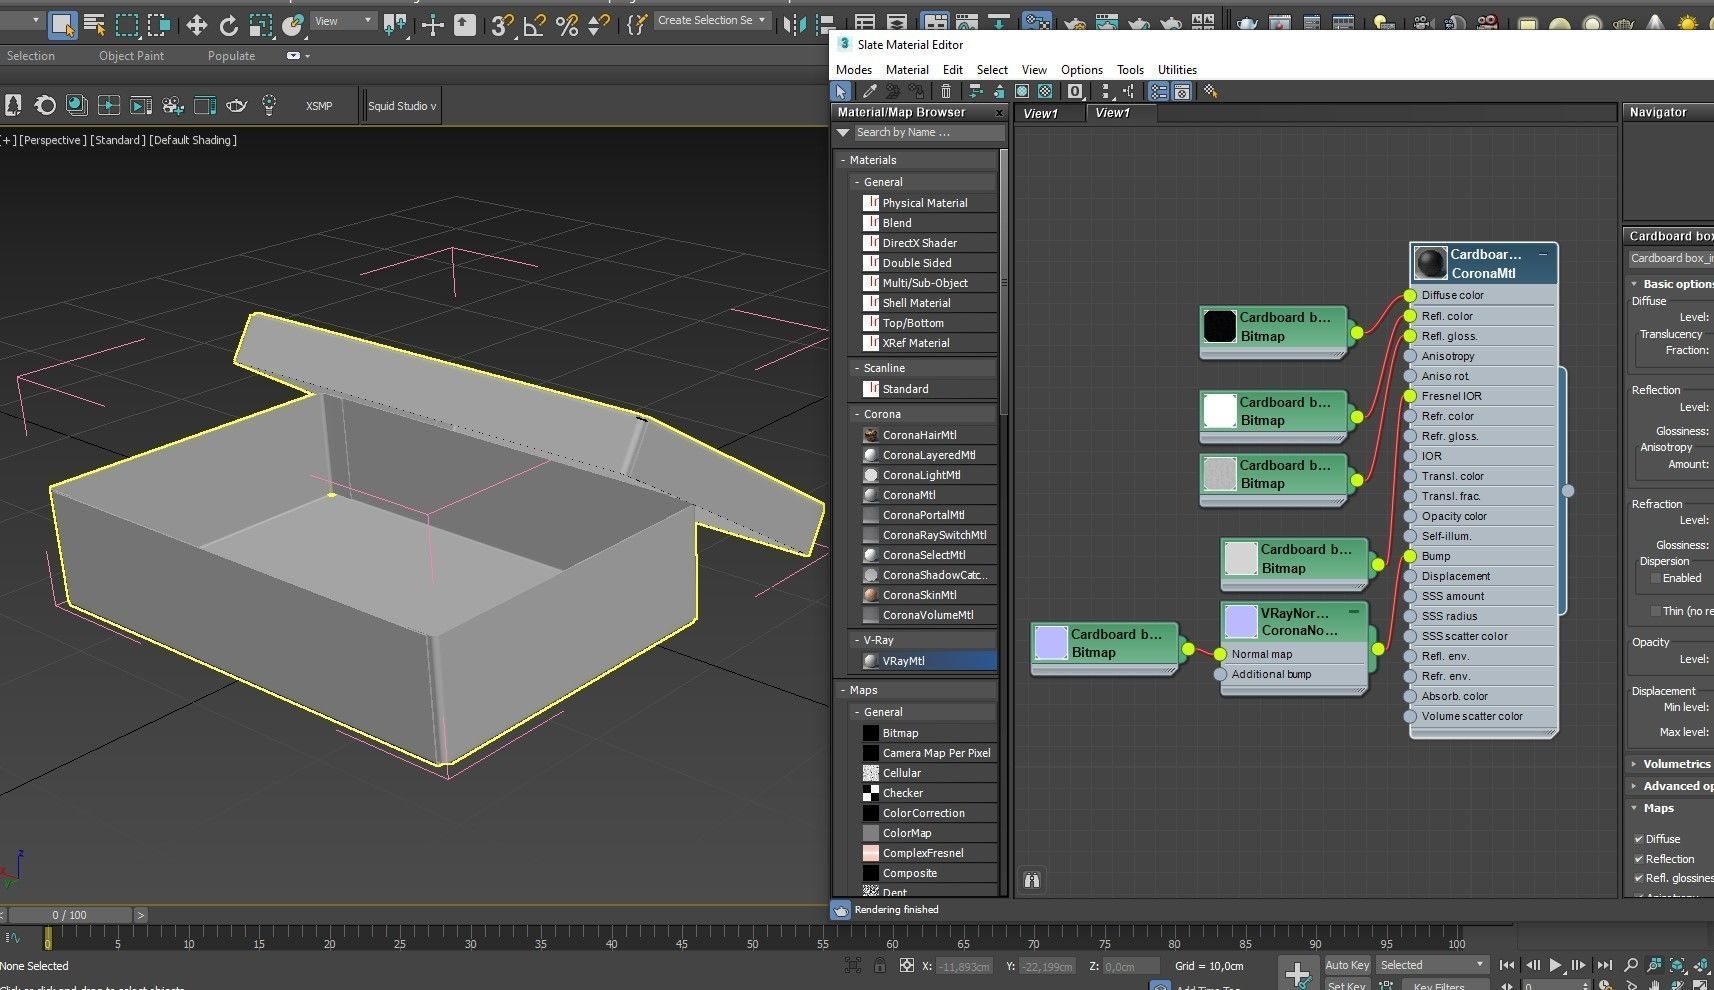Toggle Spinner Snap
Viewport: 1714px width, 990px height.
(x=598, y=25)
